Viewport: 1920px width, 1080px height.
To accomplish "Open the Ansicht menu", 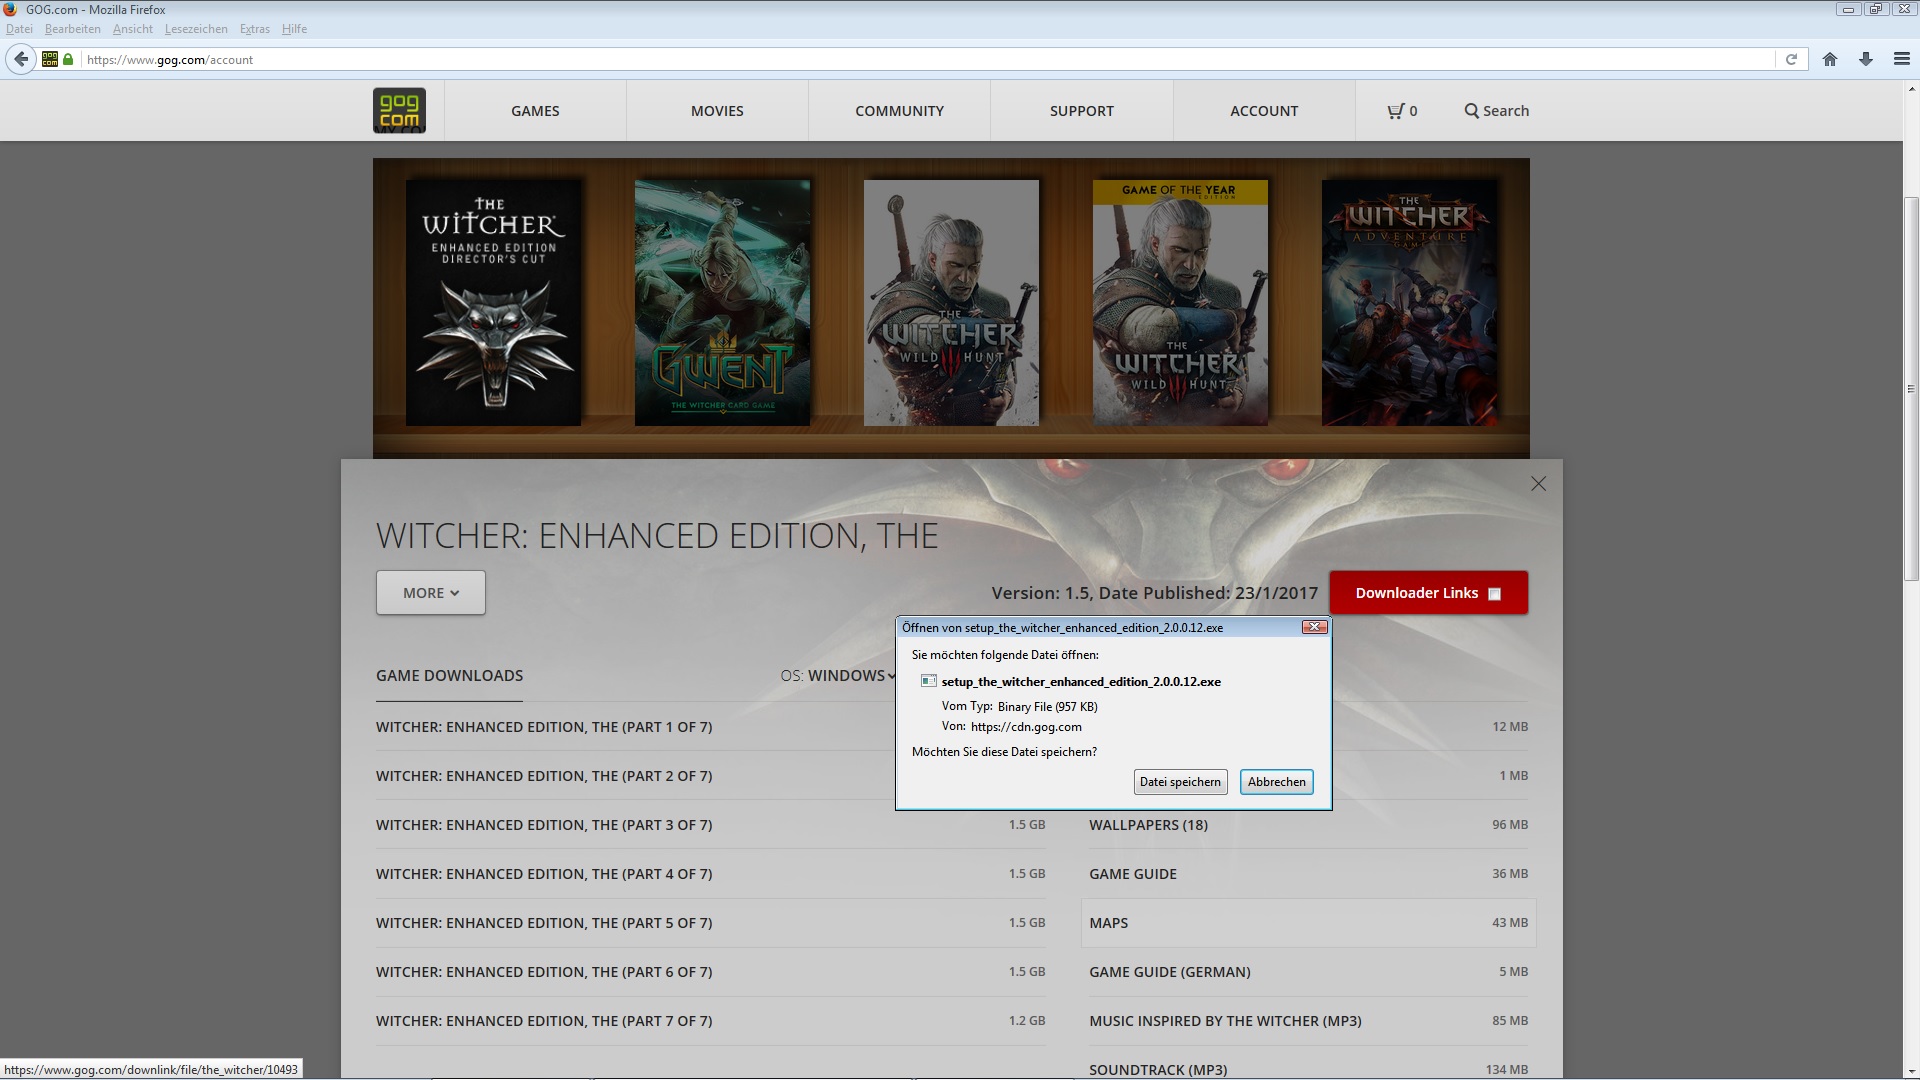I will coord(132,29).
